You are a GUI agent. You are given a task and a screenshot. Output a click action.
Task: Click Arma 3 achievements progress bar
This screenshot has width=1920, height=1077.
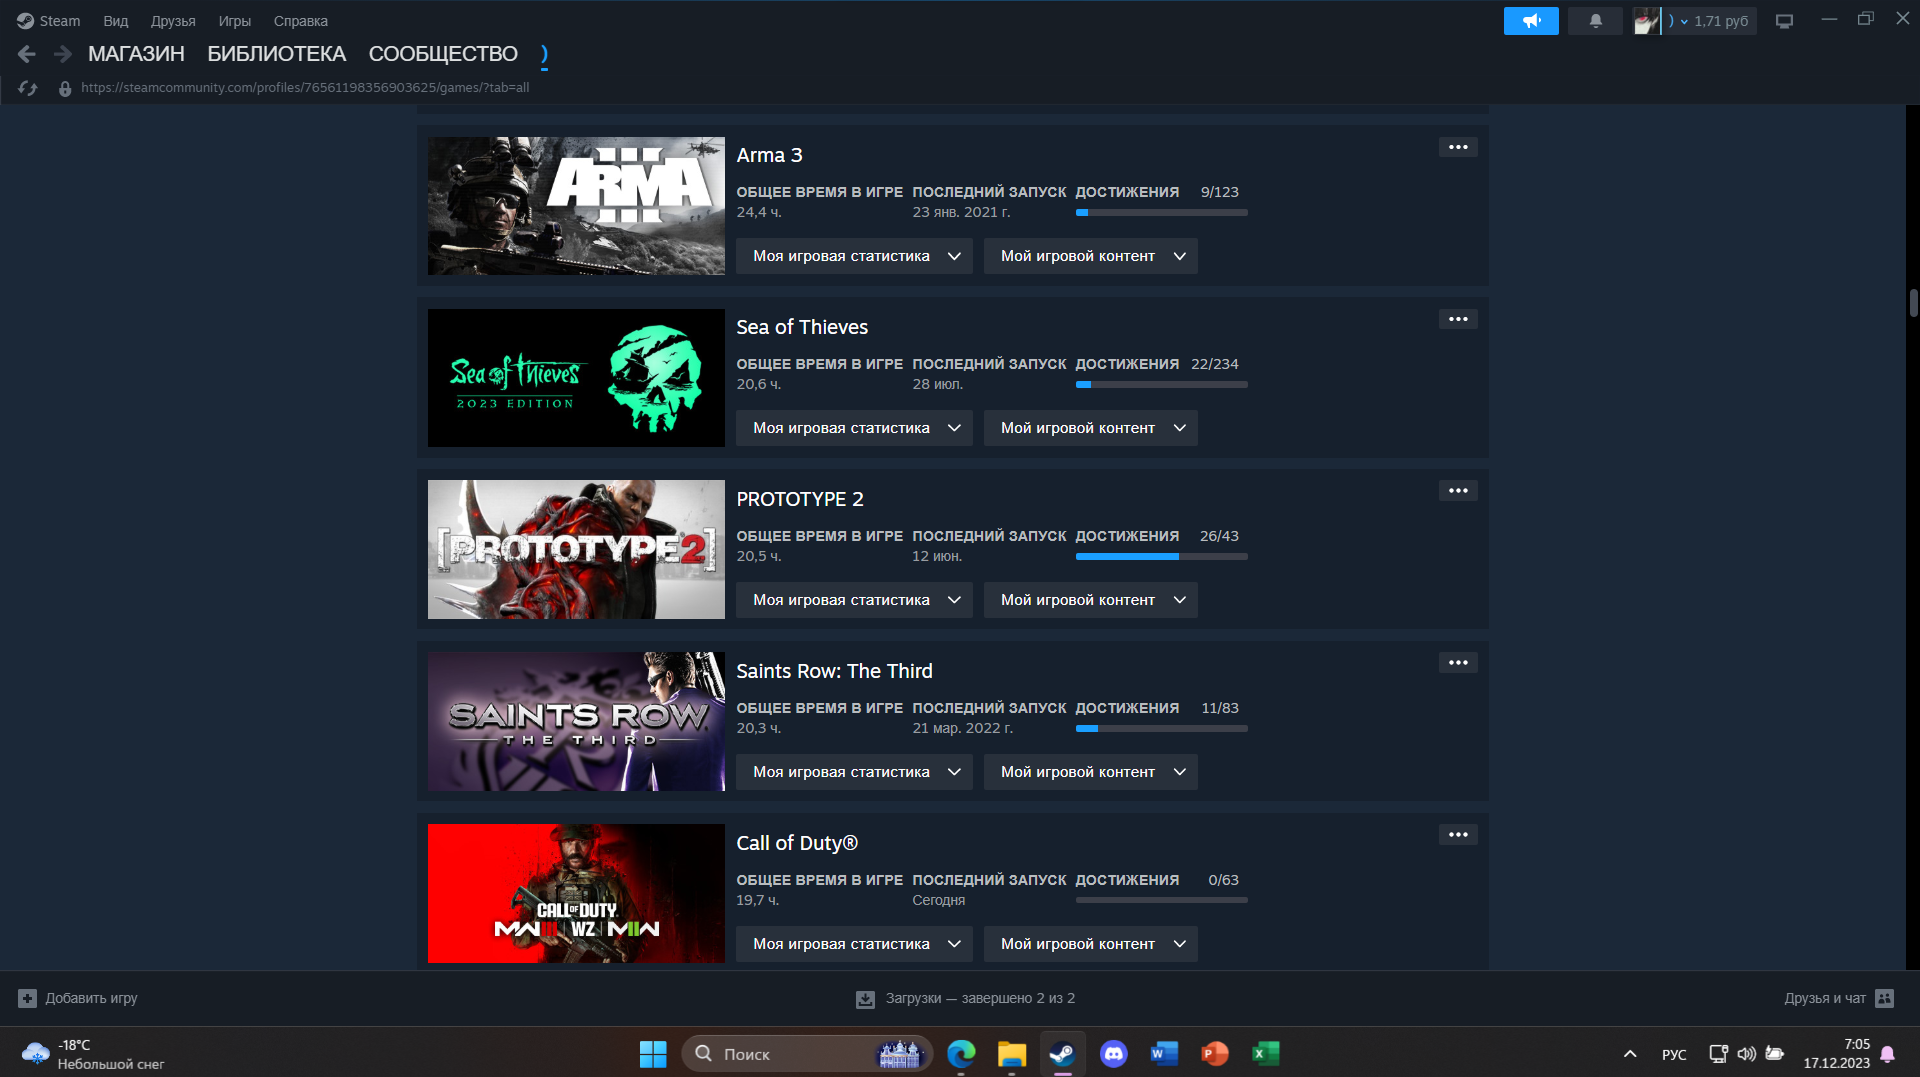click(1161, 212)
